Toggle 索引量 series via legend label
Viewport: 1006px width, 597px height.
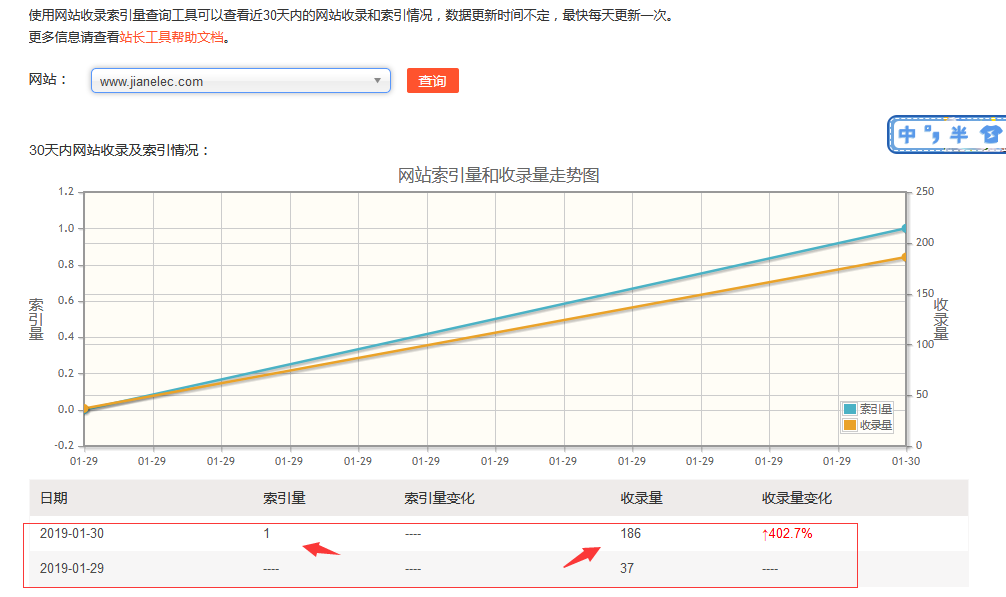pyautogui.click(x=876, y=409)
